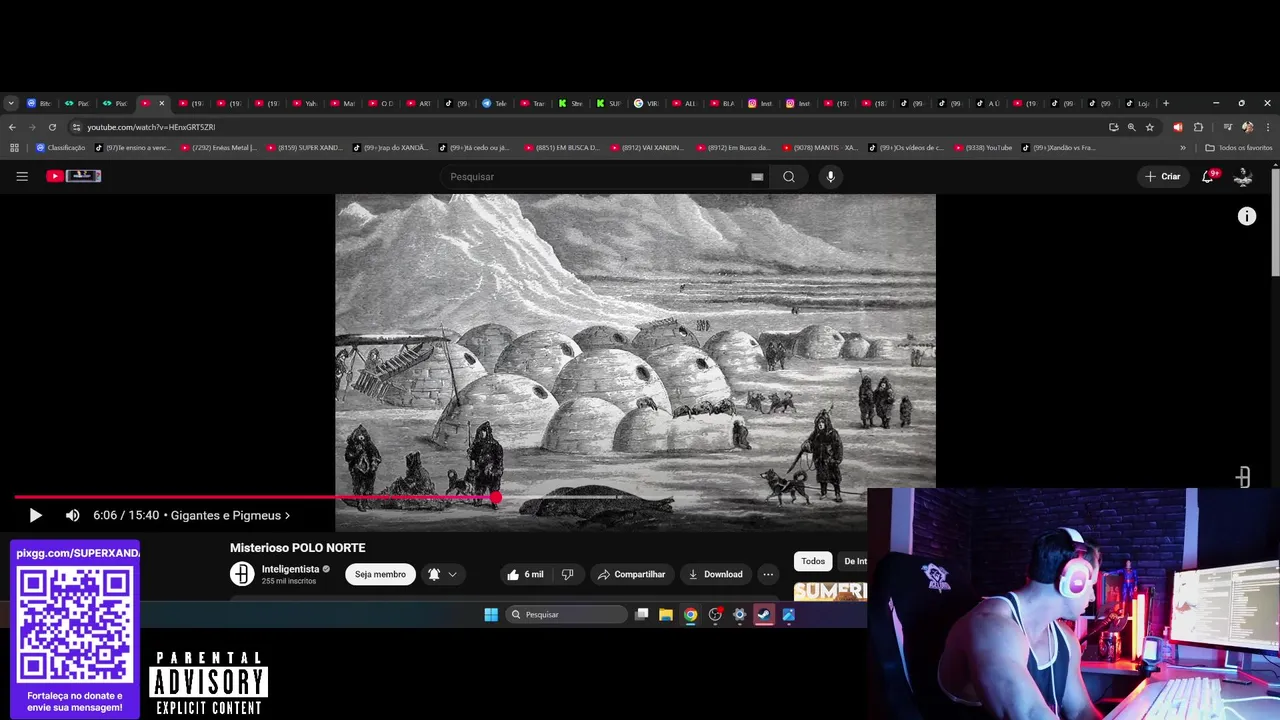Open the Gigantes e Pigmeus chapter list
1280x720 pixels.
click(x=230, y=515)
